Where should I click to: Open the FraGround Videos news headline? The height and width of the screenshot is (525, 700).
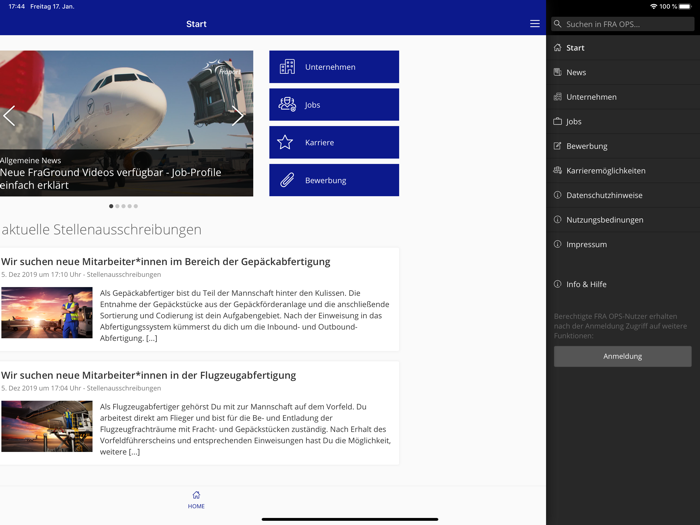click(x=111, y=179)
